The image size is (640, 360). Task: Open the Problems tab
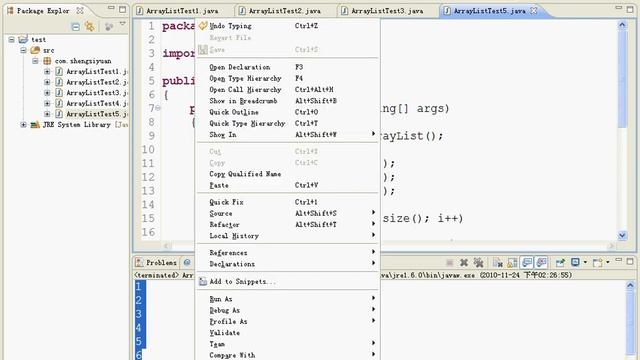click(x=157, y=262)
